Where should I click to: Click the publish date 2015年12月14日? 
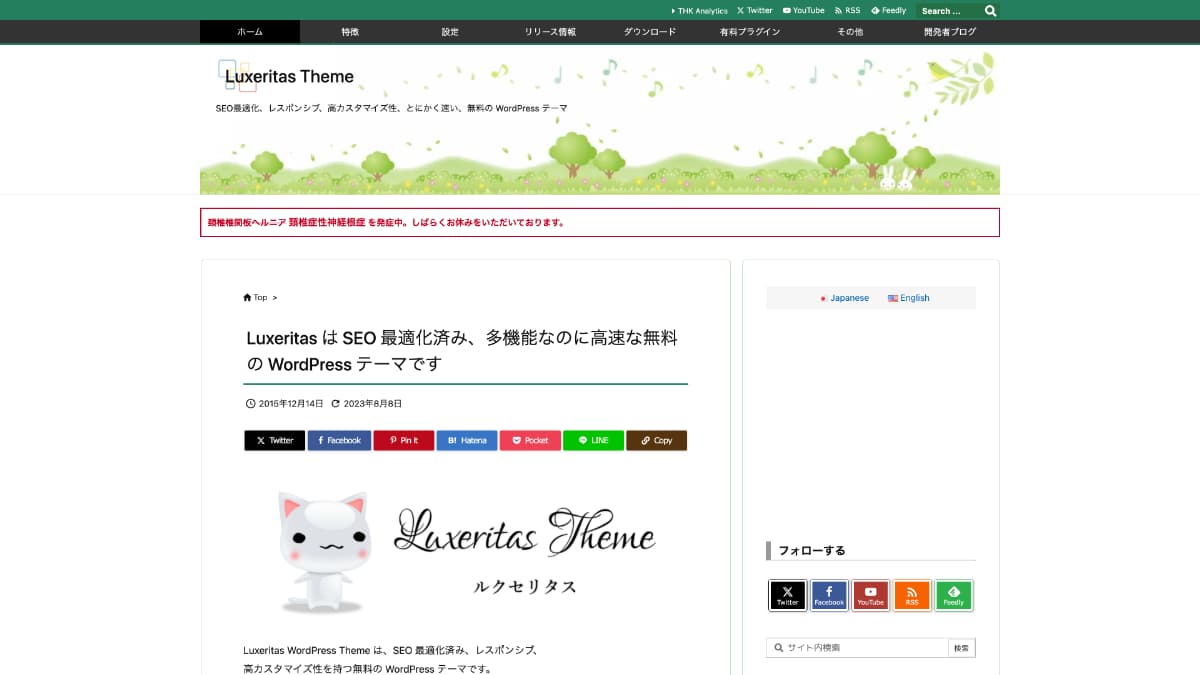coord(291,404)
